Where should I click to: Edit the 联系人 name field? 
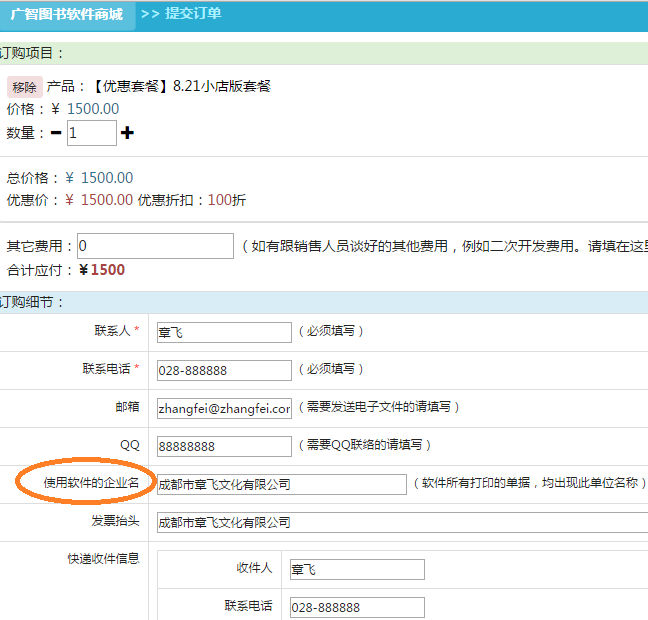click(x=224, y=332)
